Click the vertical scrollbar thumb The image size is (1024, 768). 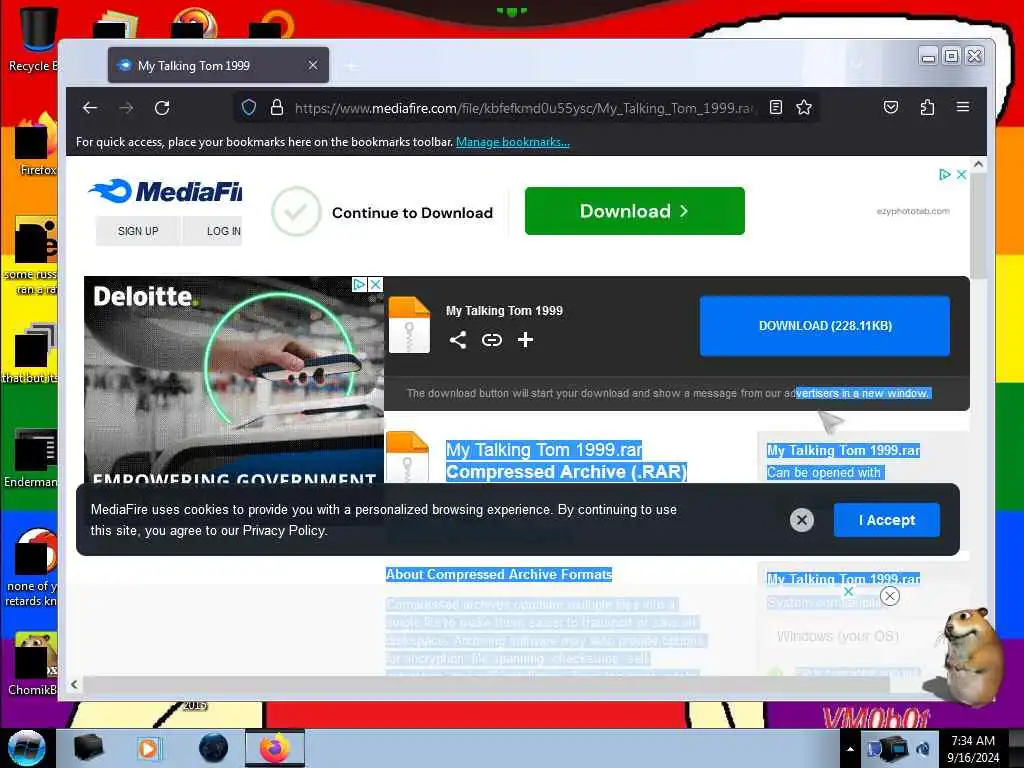[978, 227]
